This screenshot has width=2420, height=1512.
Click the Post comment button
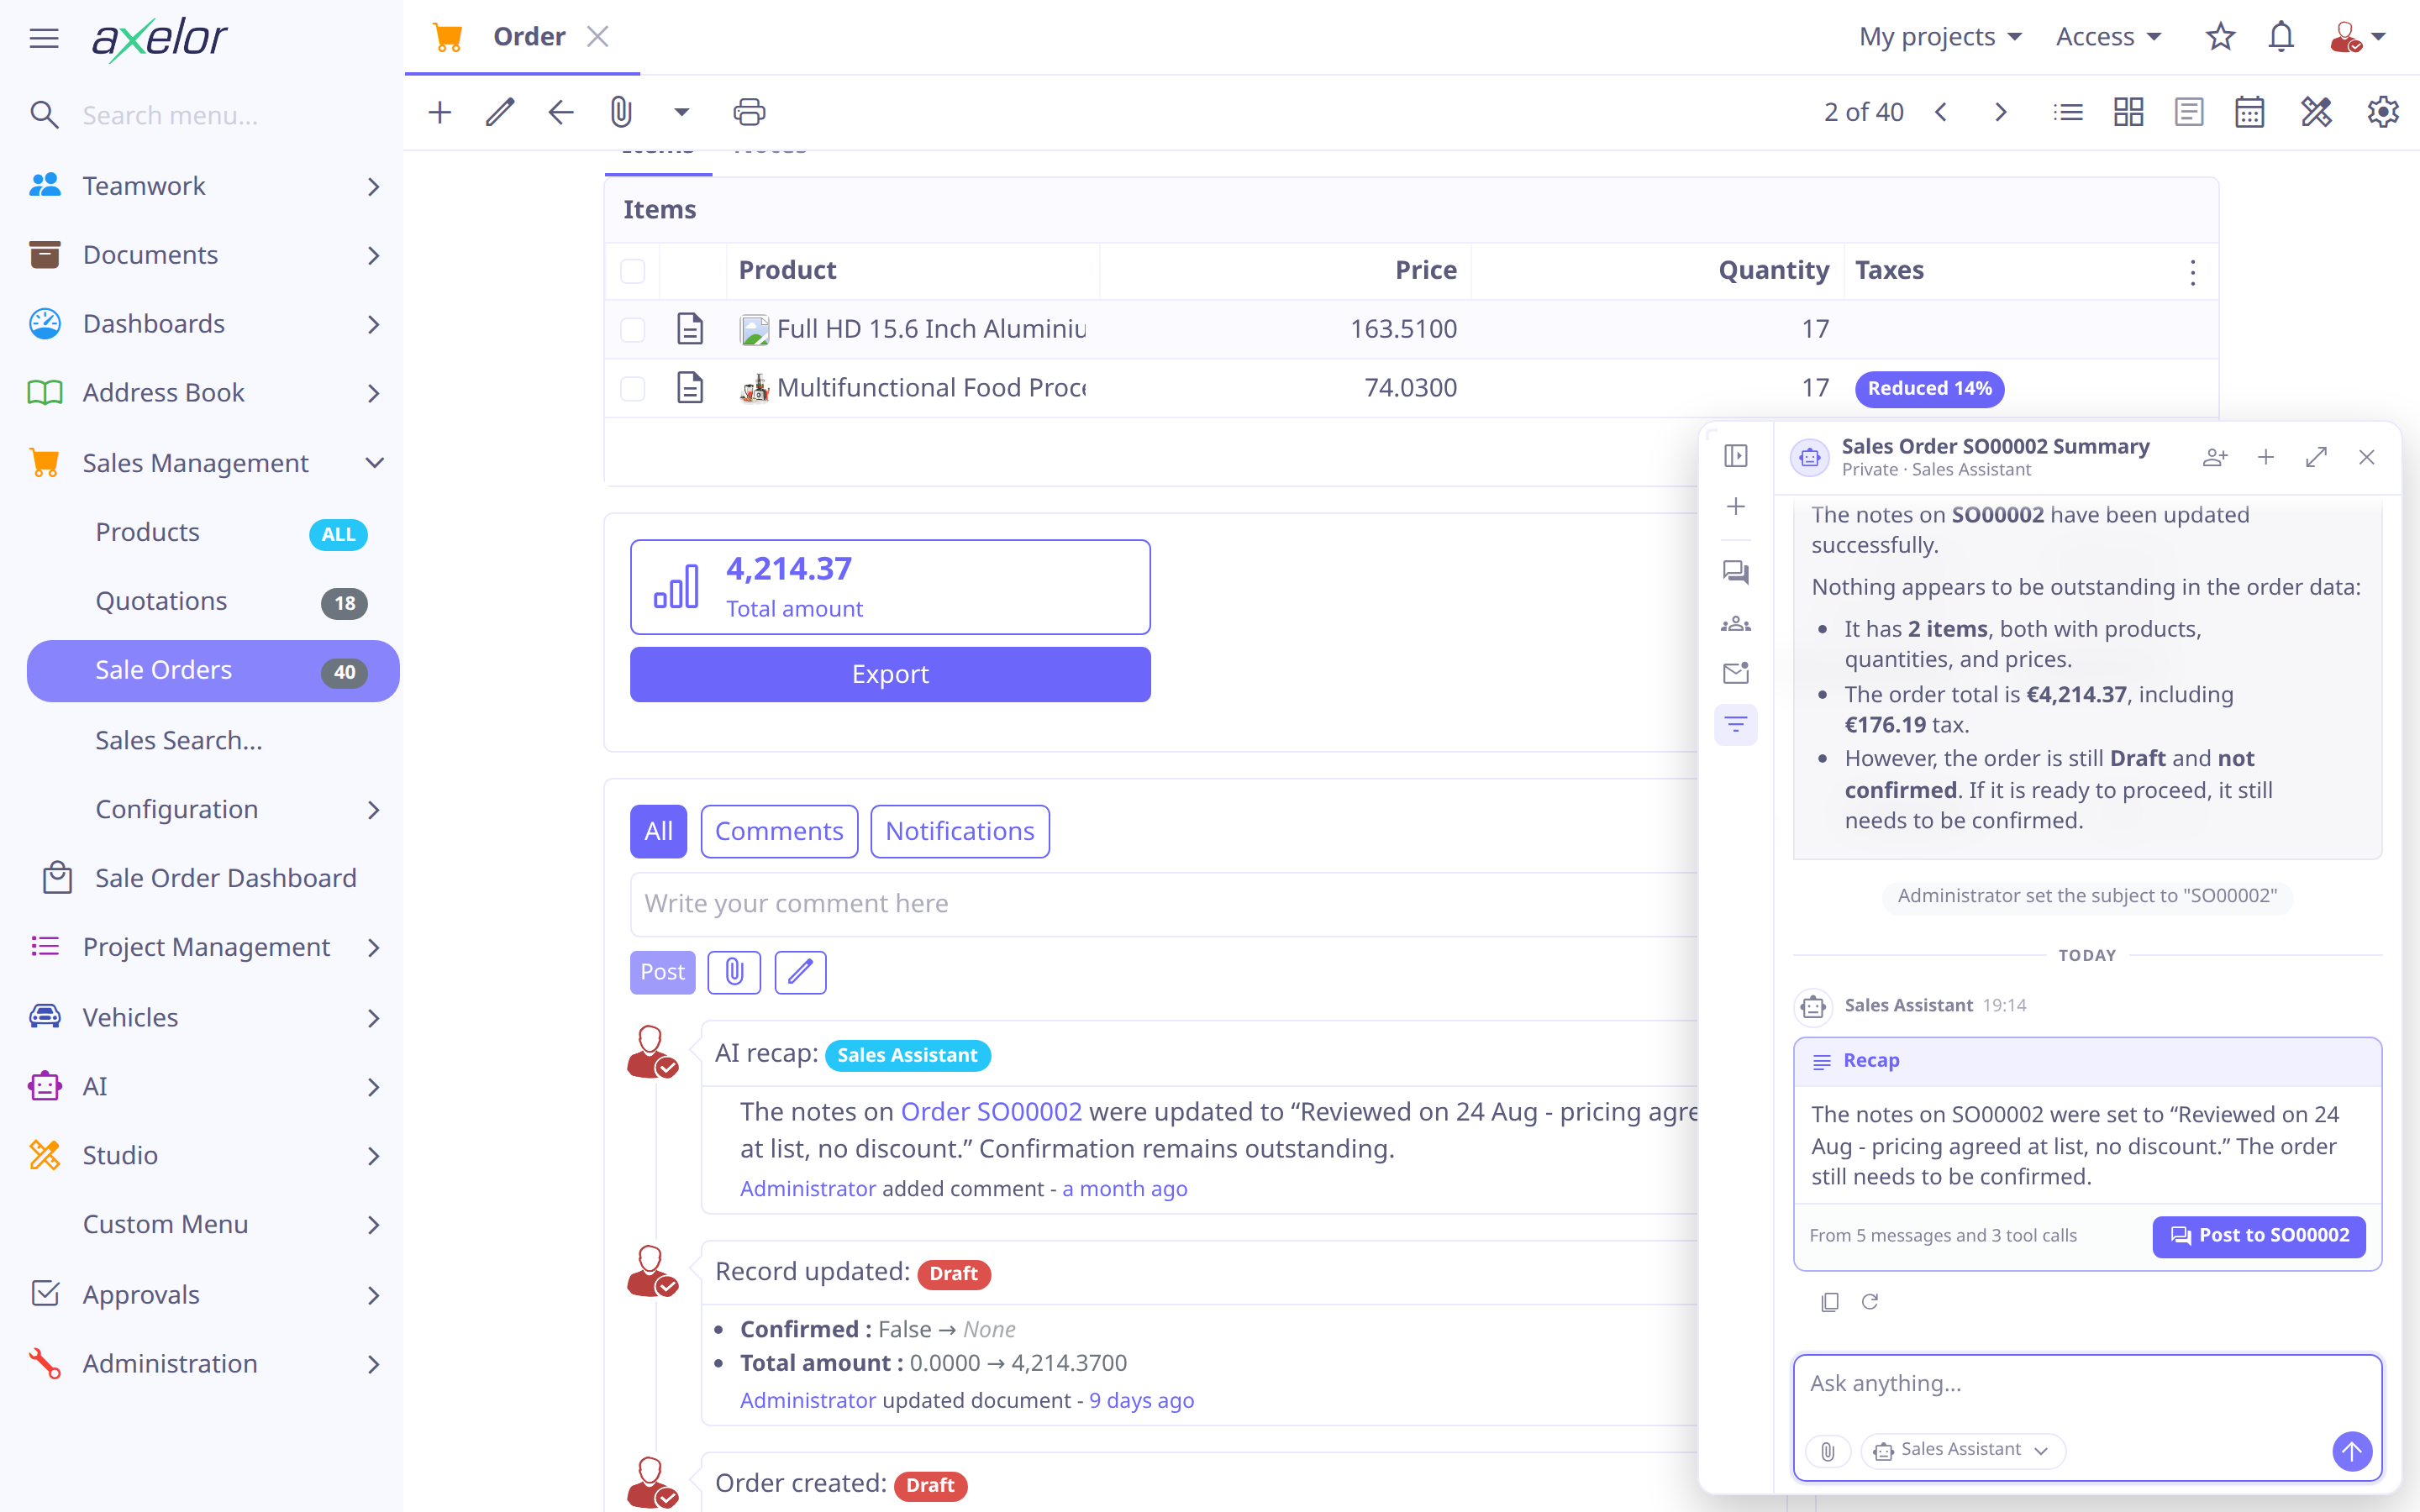(x=662, y=972)
